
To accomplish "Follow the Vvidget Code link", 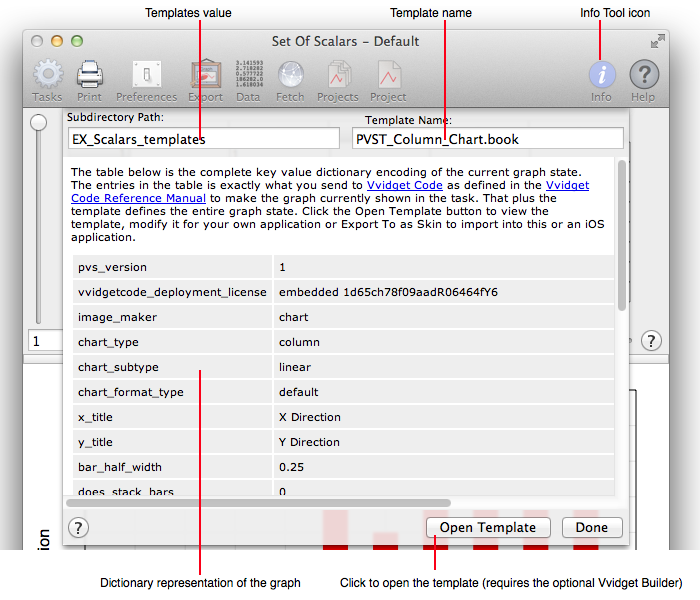I will 404,185.
